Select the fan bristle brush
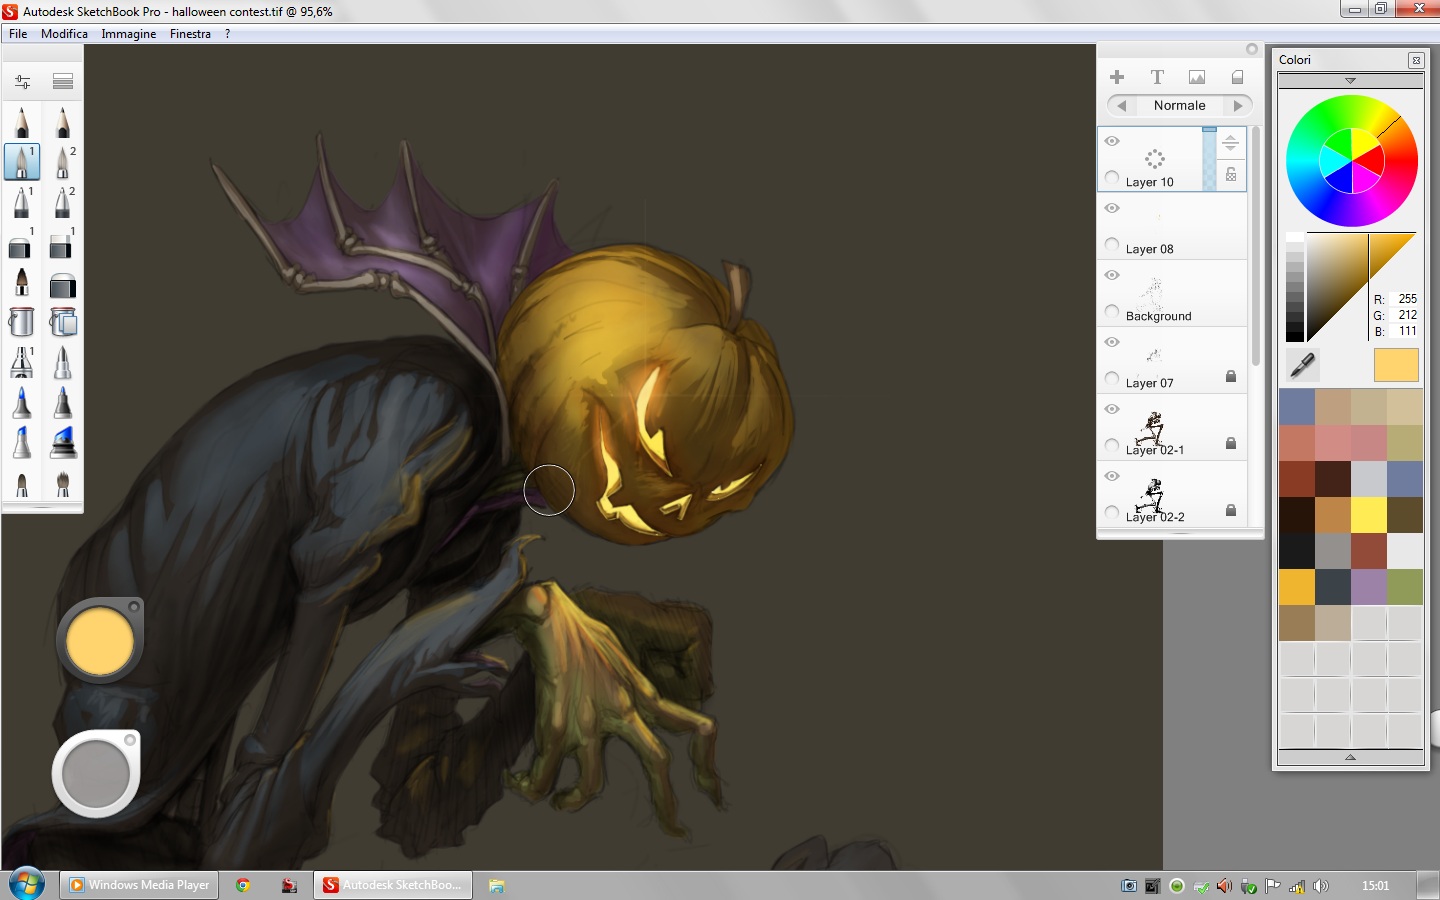This screenshot has height=900, width=1440. click(63, 483)
